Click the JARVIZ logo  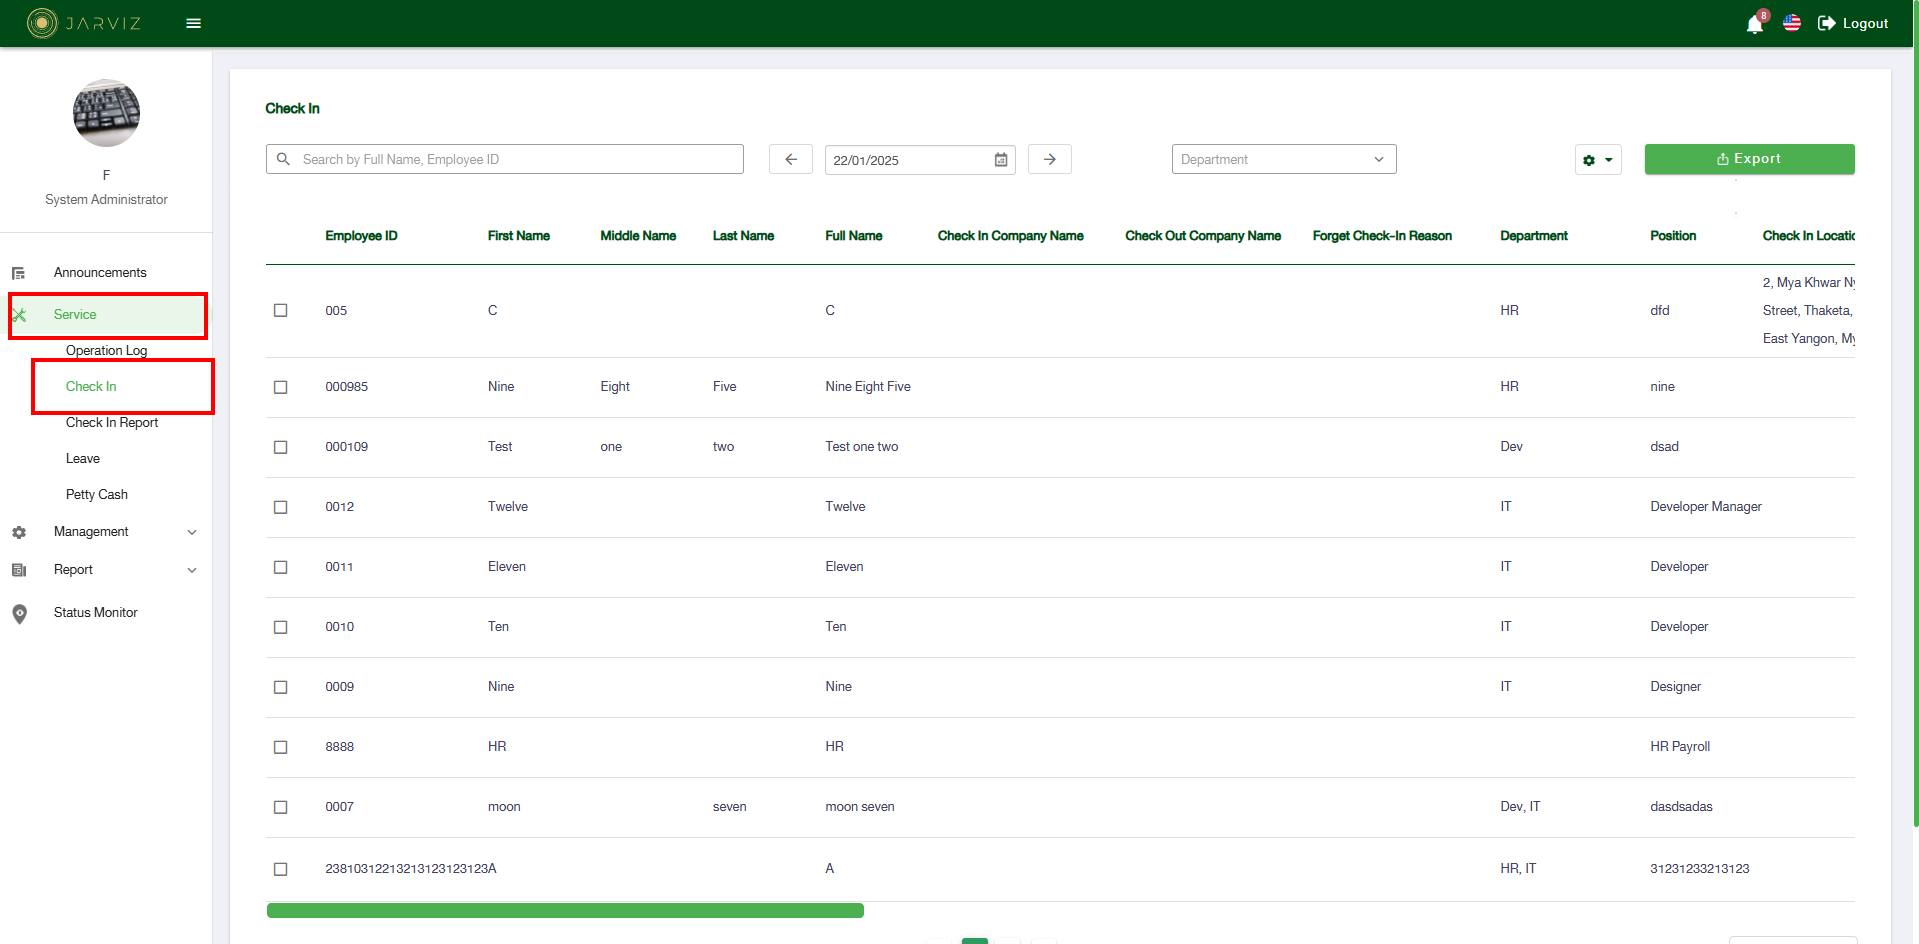84,23
